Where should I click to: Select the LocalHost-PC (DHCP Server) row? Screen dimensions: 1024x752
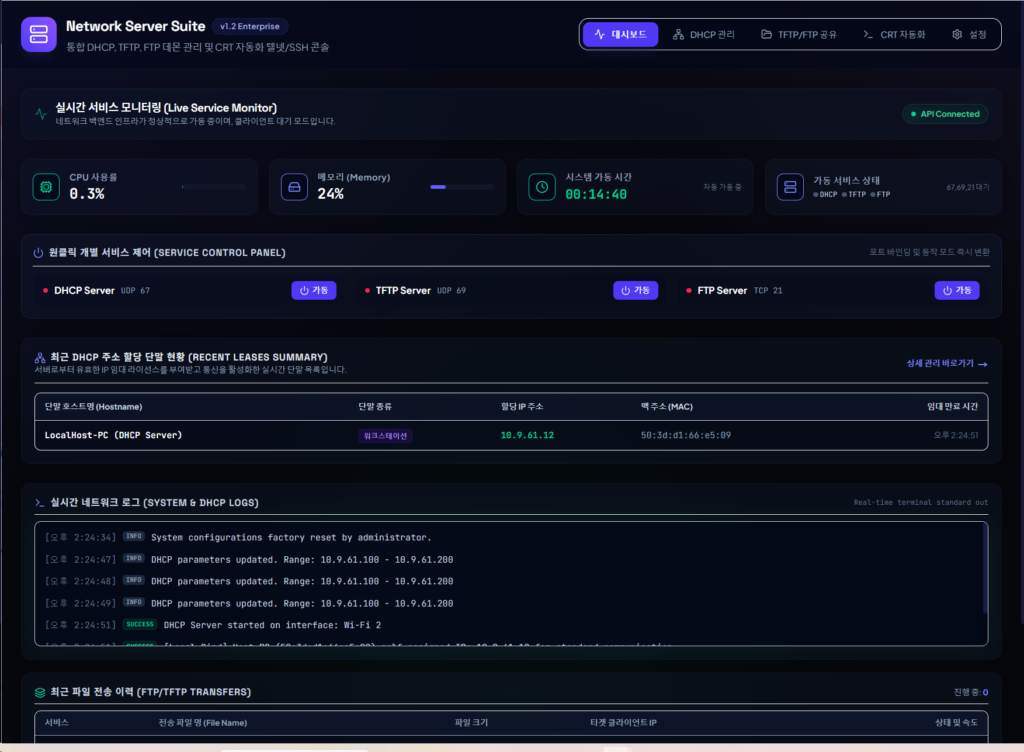(511, 435)
